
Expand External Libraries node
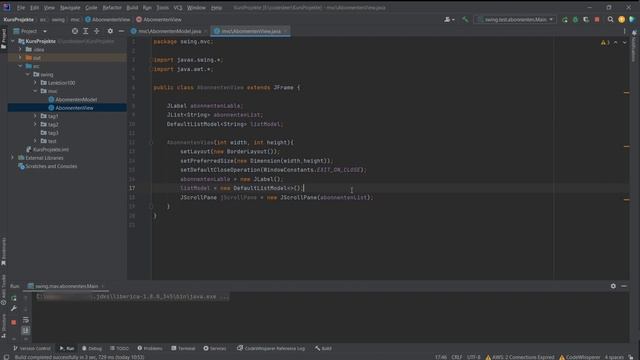click(13, 158)
